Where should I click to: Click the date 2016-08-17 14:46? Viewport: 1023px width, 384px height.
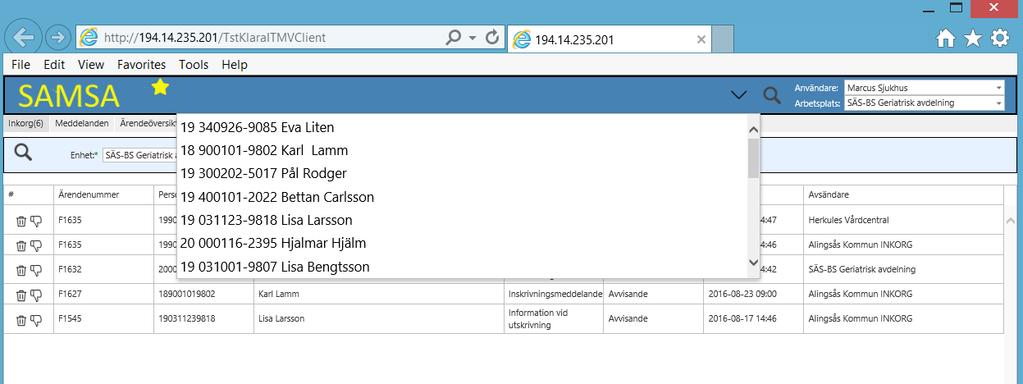(x=743, y=319)
